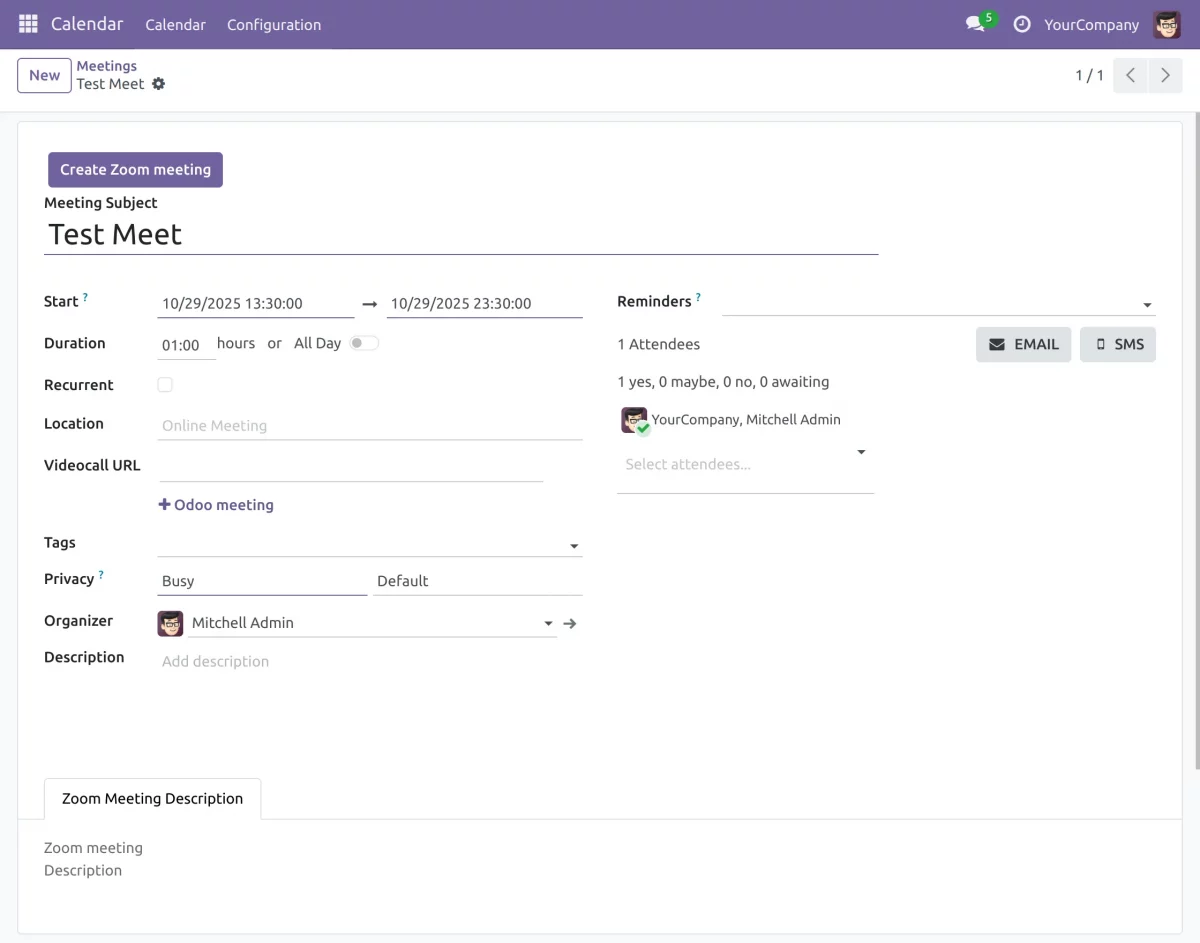Screen dimensions: 1200x943
Task: Click the Privacy help question mark
Action: [101, 575]
